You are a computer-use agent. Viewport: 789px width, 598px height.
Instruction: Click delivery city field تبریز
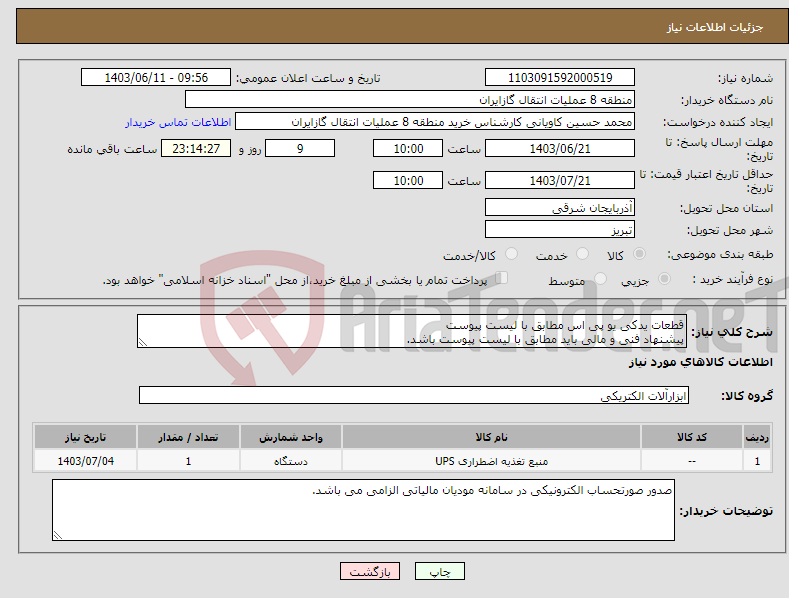[x=560, y=230]
